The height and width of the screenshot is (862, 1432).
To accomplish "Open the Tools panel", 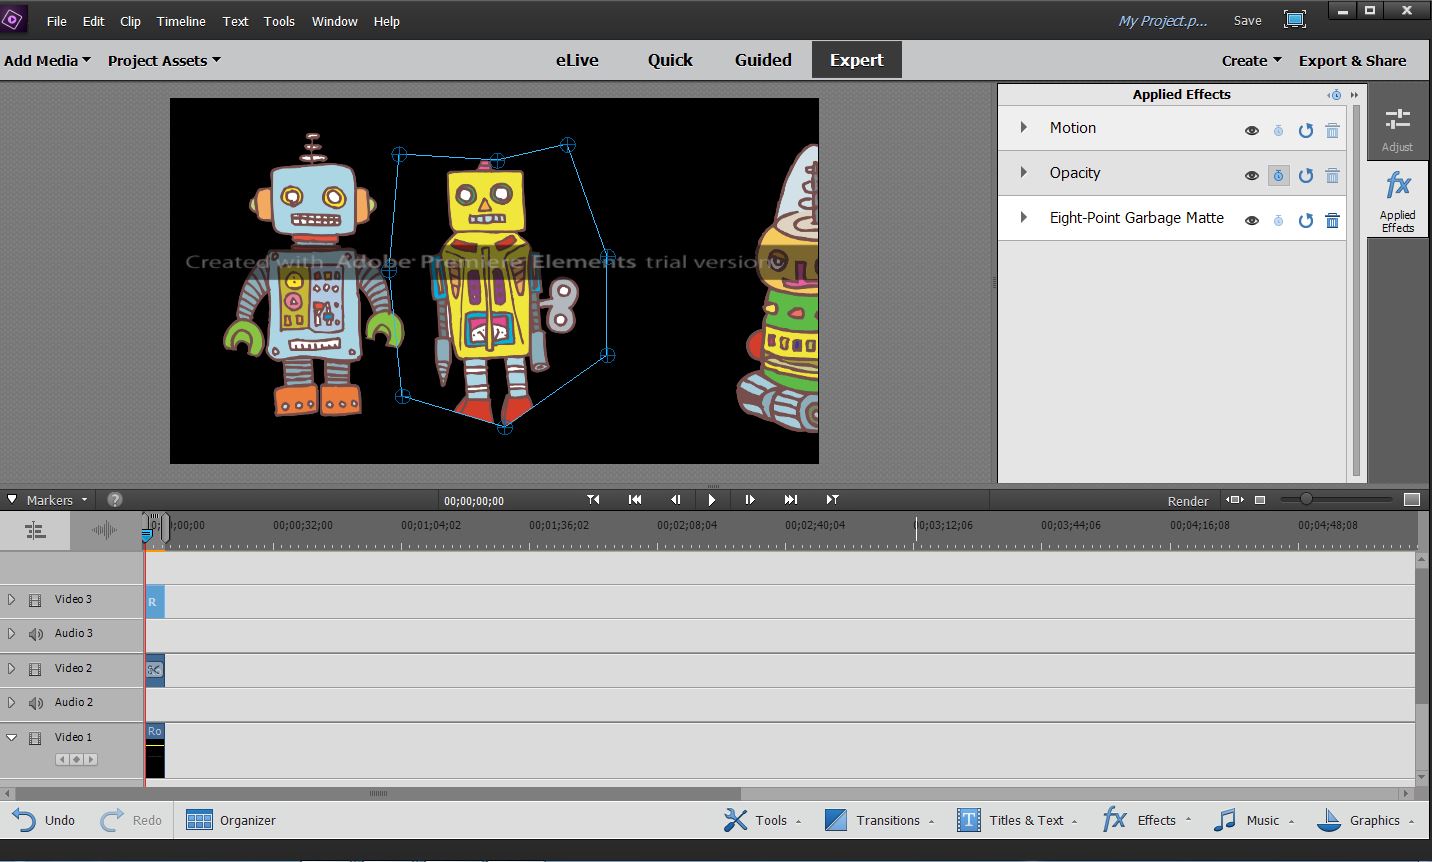I will [x=762, y=820].
